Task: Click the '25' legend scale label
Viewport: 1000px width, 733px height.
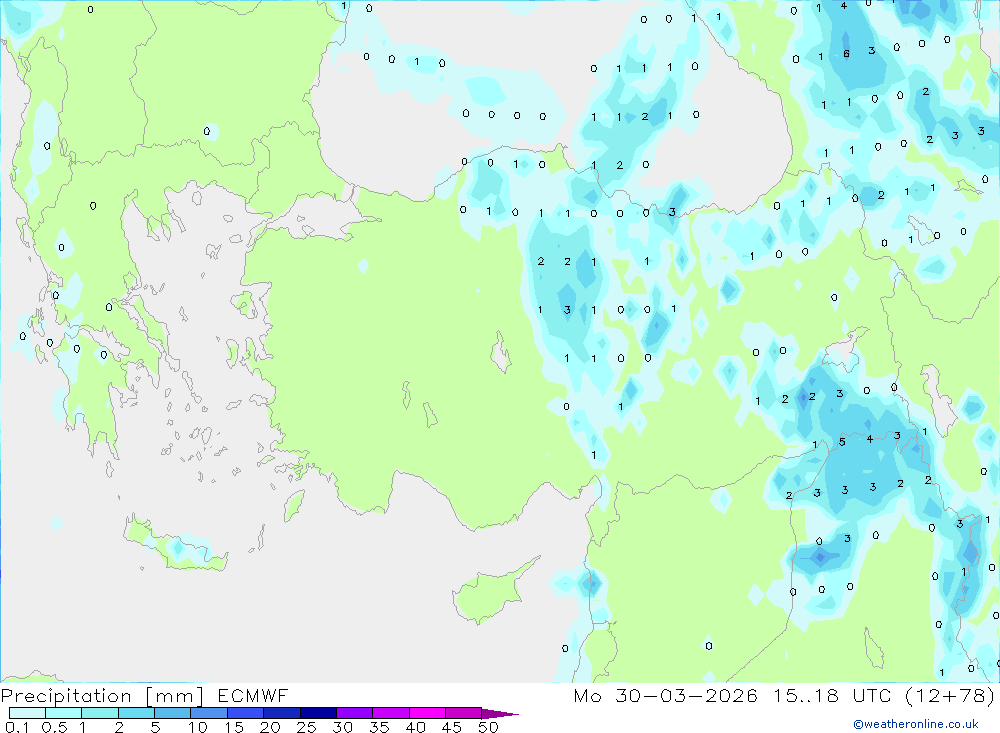Action: [x=307, y=727]
